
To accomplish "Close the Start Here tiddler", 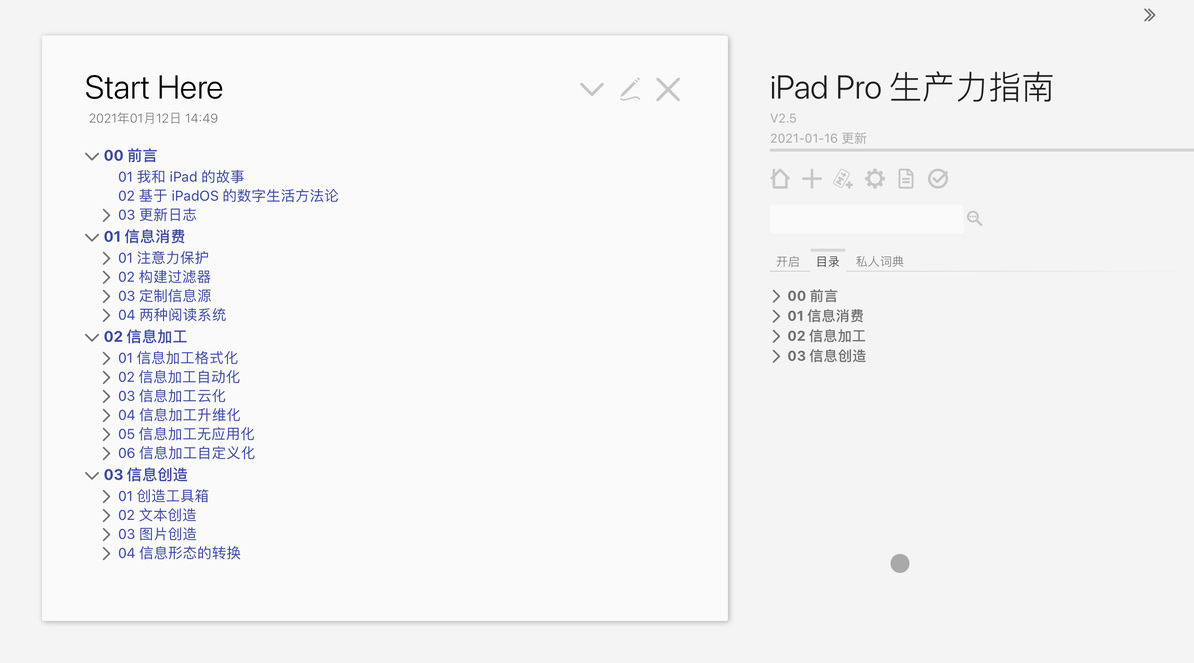I will [668, 90].
